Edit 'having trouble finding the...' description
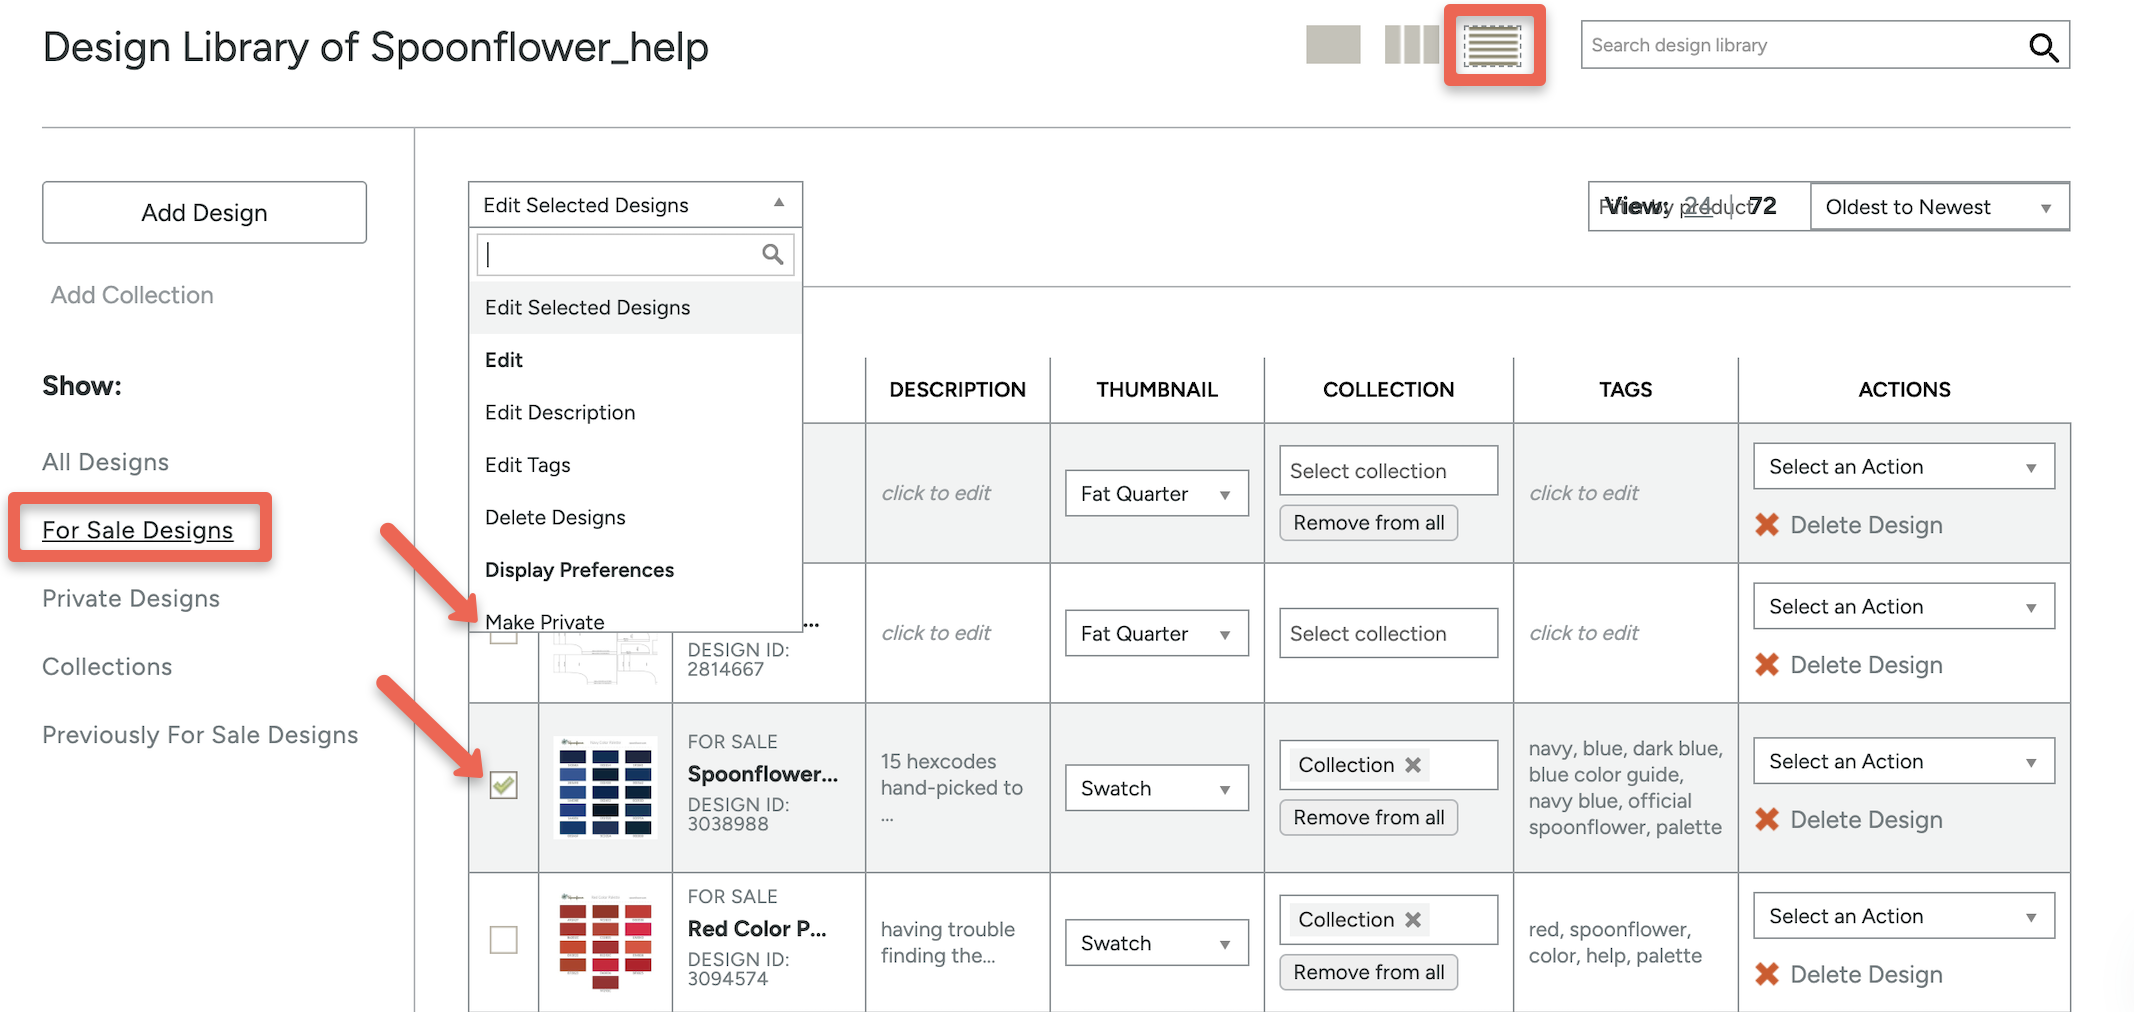The image size is (2134, 1012). click(x=948, y=943)
